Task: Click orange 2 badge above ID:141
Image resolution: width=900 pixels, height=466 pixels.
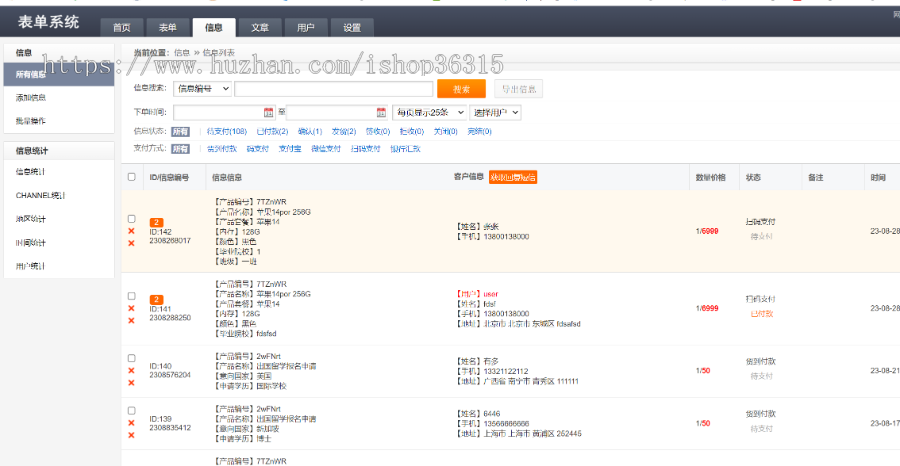Action: [157, 300]
